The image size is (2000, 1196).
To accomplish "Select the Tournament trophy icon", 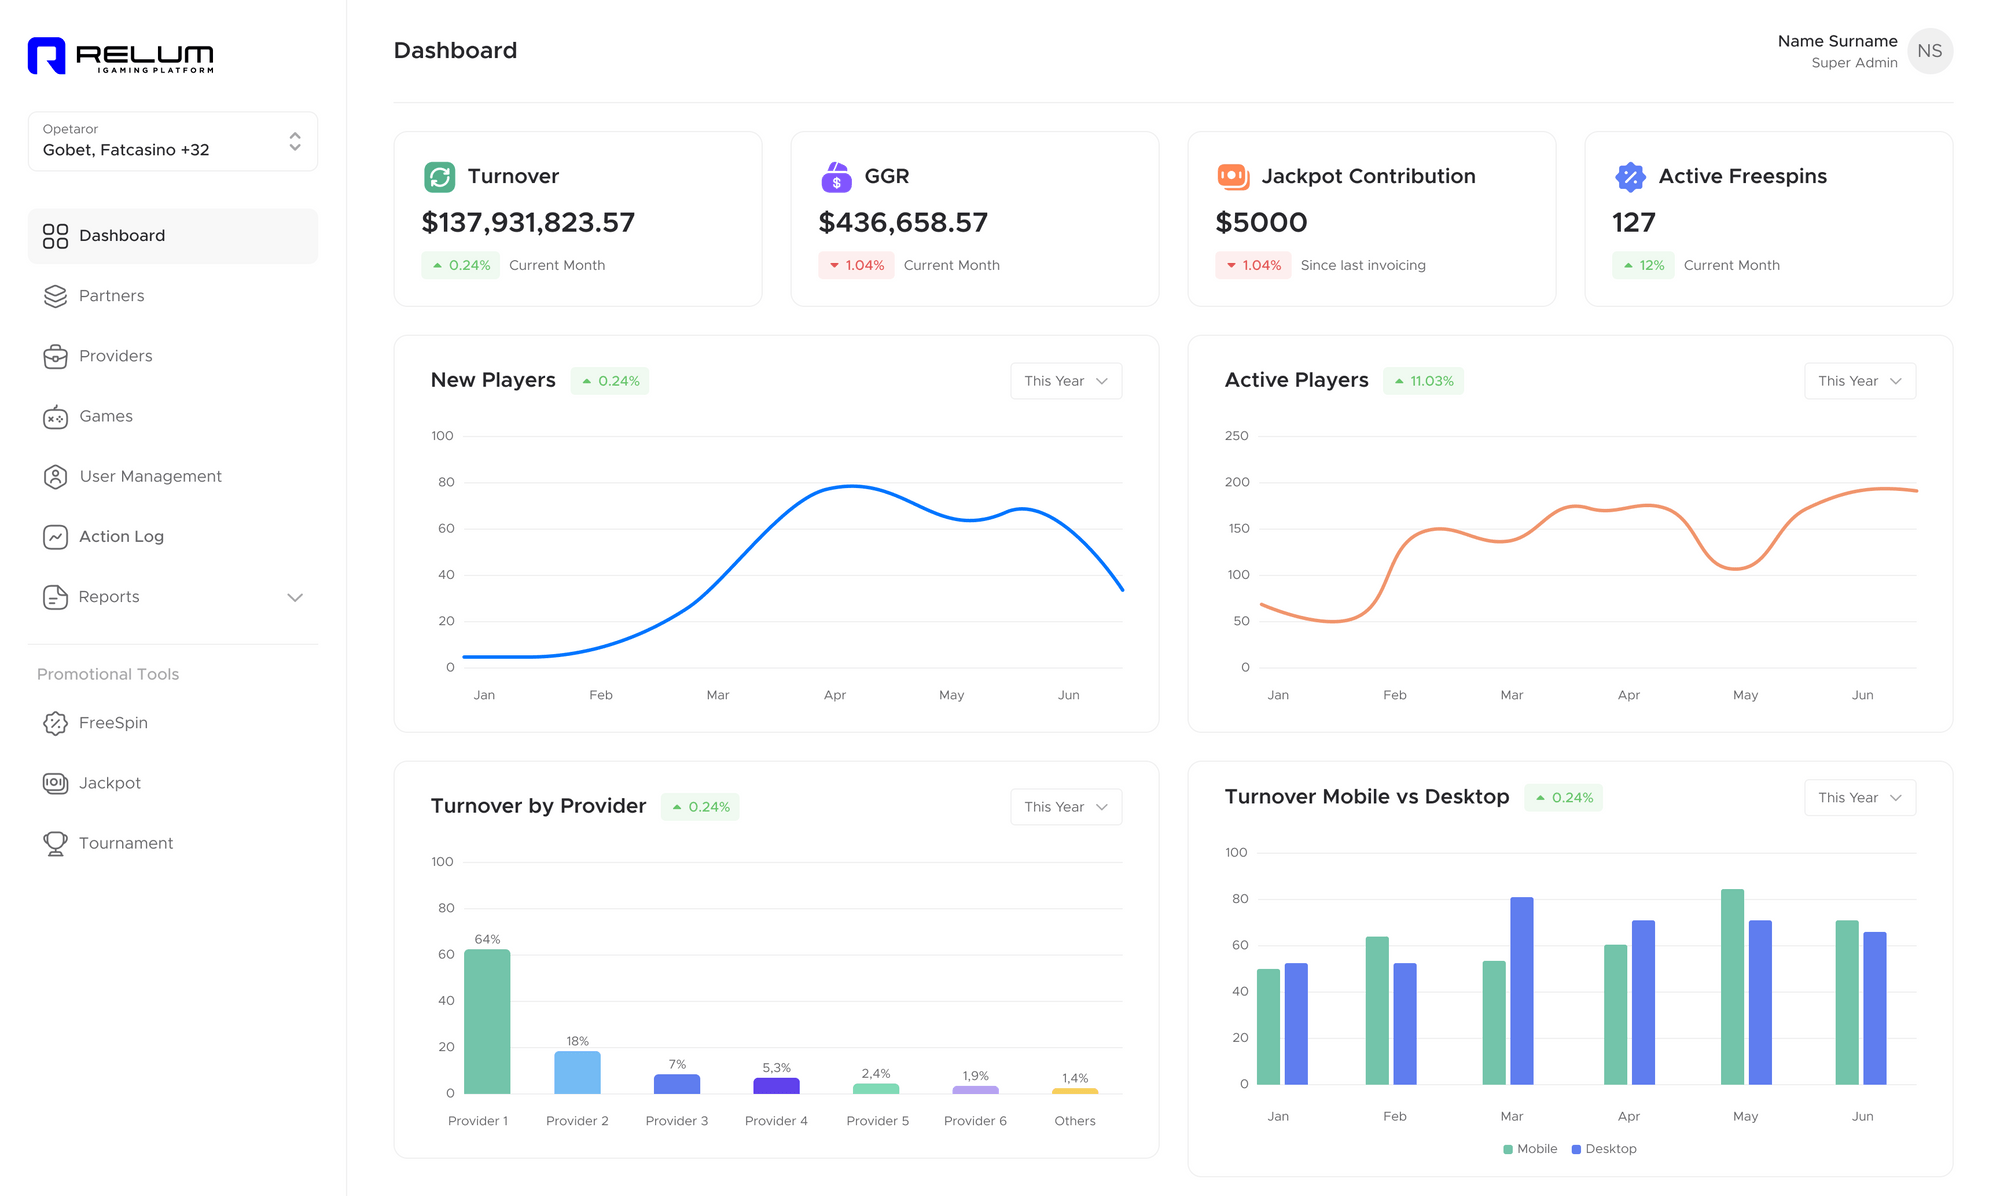I will coord(55,843).
